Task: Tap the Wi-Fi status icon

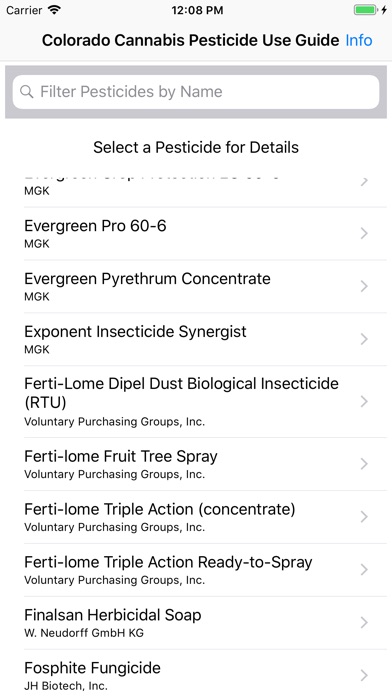Action: click(x=55, y=10)
